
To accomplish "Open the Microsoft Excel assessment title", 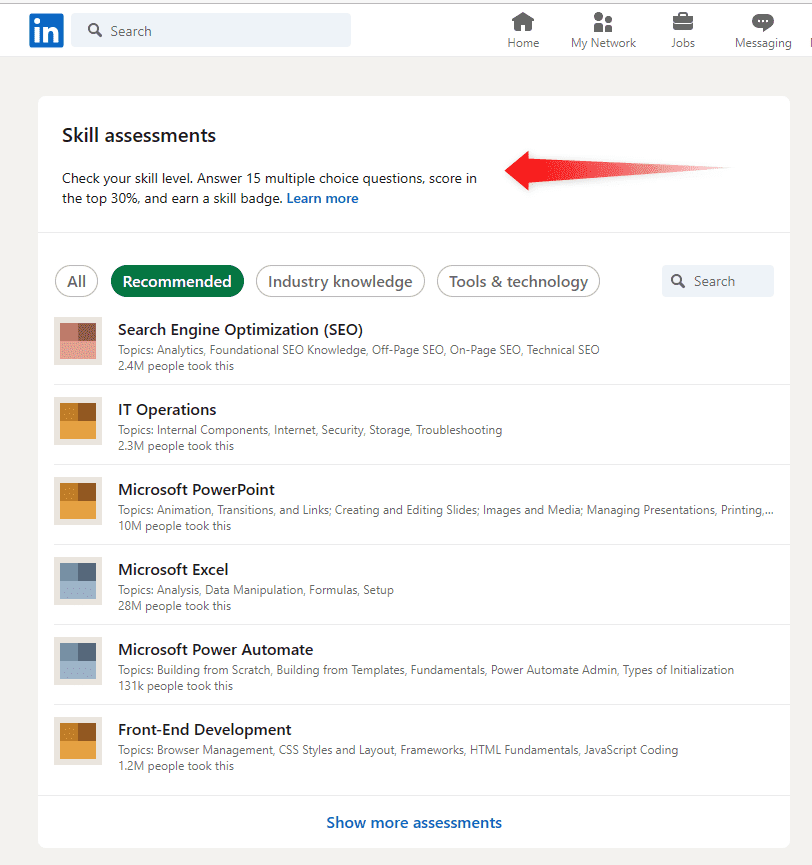I will (173, 570).
